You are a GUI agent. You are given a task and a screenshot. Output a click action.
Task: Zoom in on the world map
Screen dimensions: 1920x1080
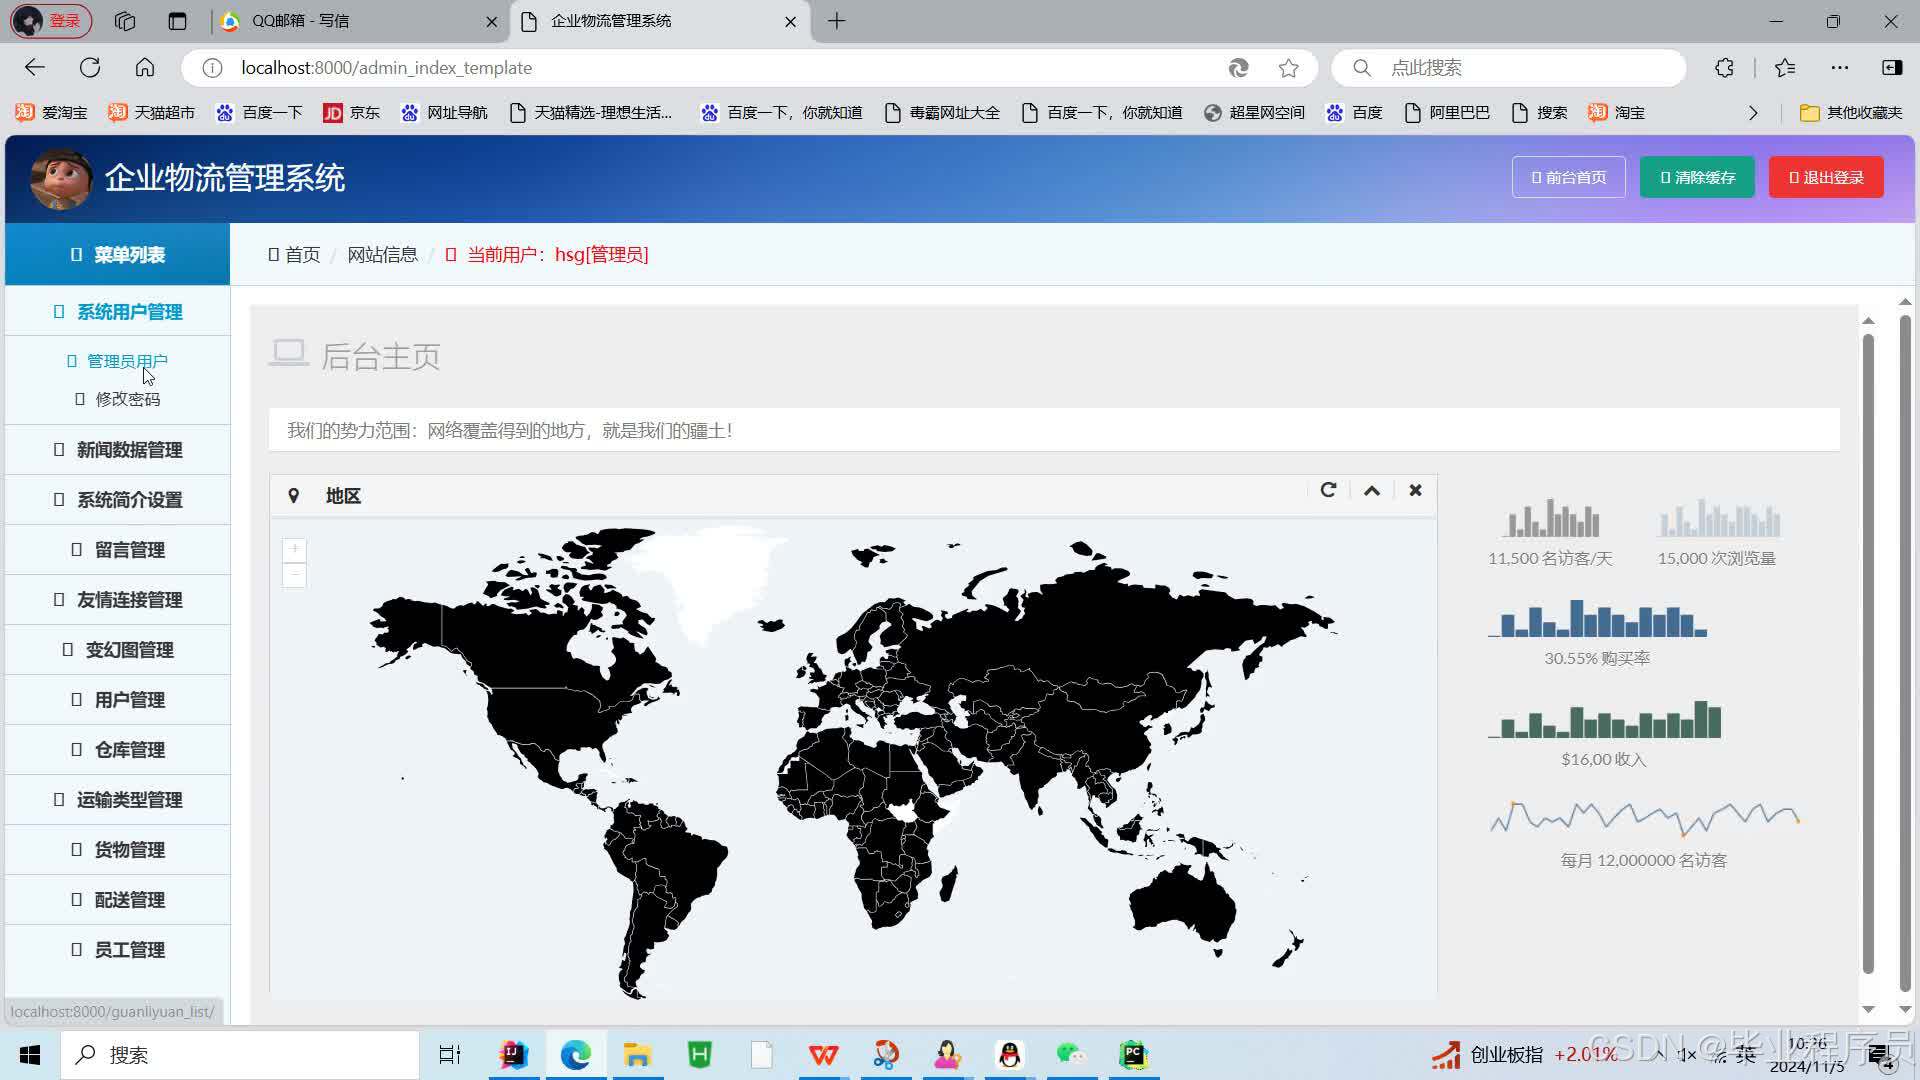(x=294, y=549)
